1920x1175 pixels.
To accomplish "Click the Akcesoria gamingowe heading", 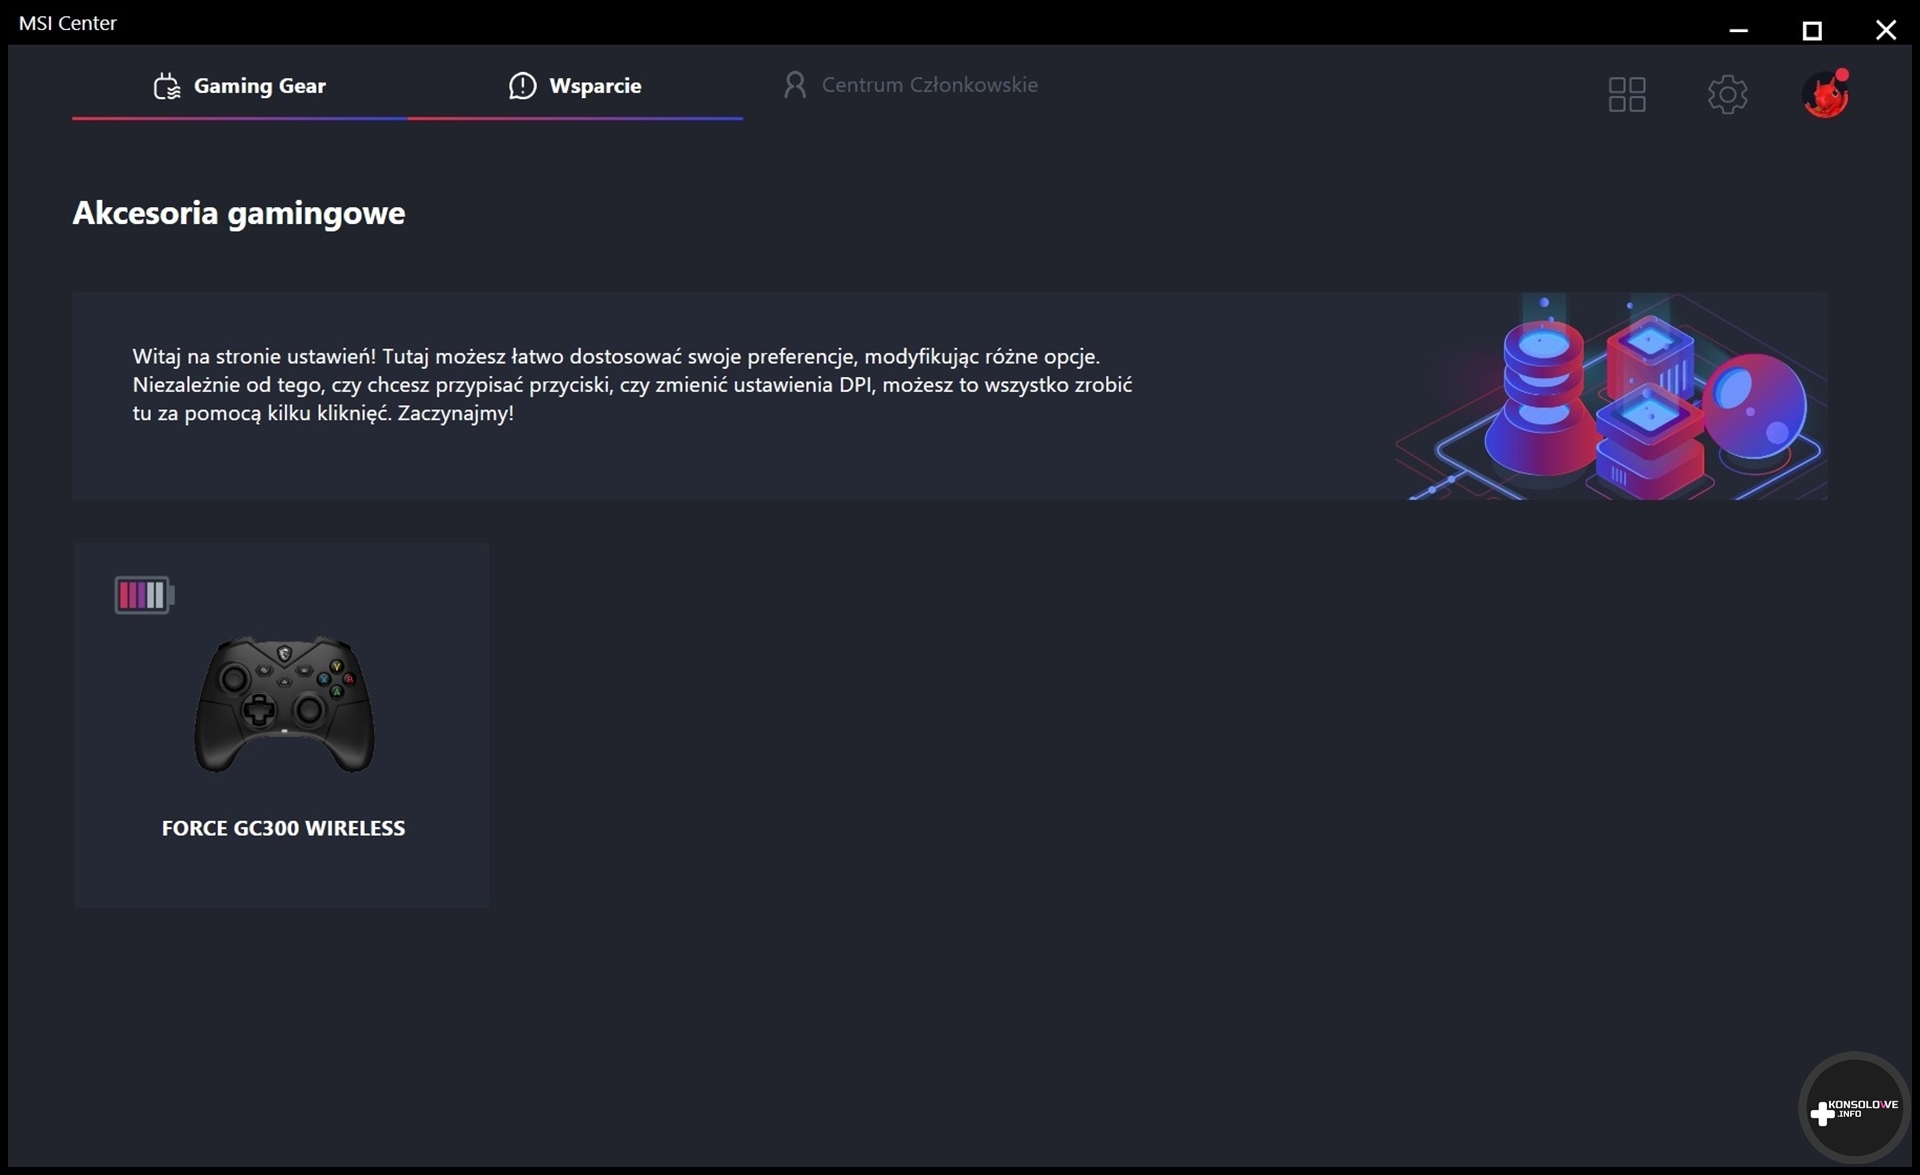I will point(238,213).
